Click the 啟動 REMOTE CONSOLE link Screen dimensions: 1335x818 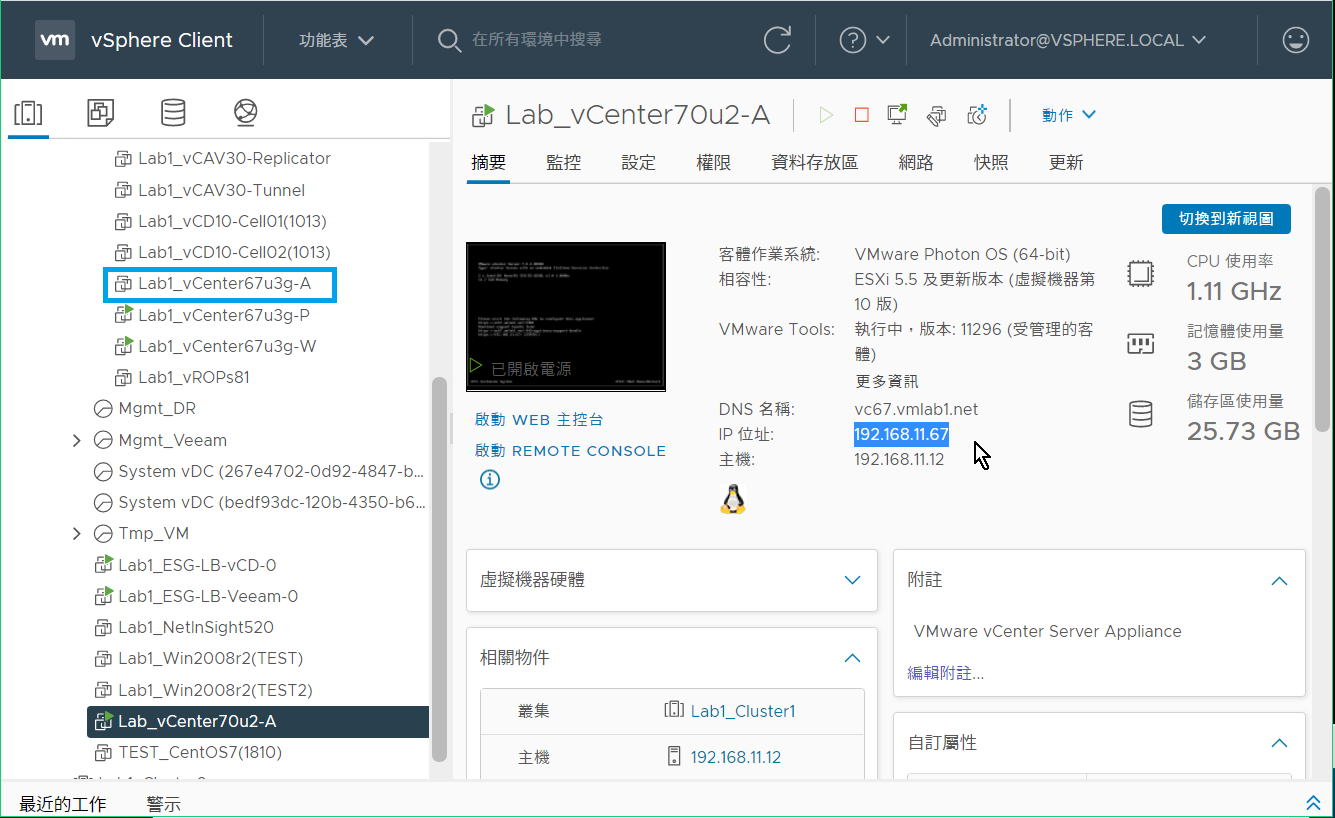[x=570, y=451]
